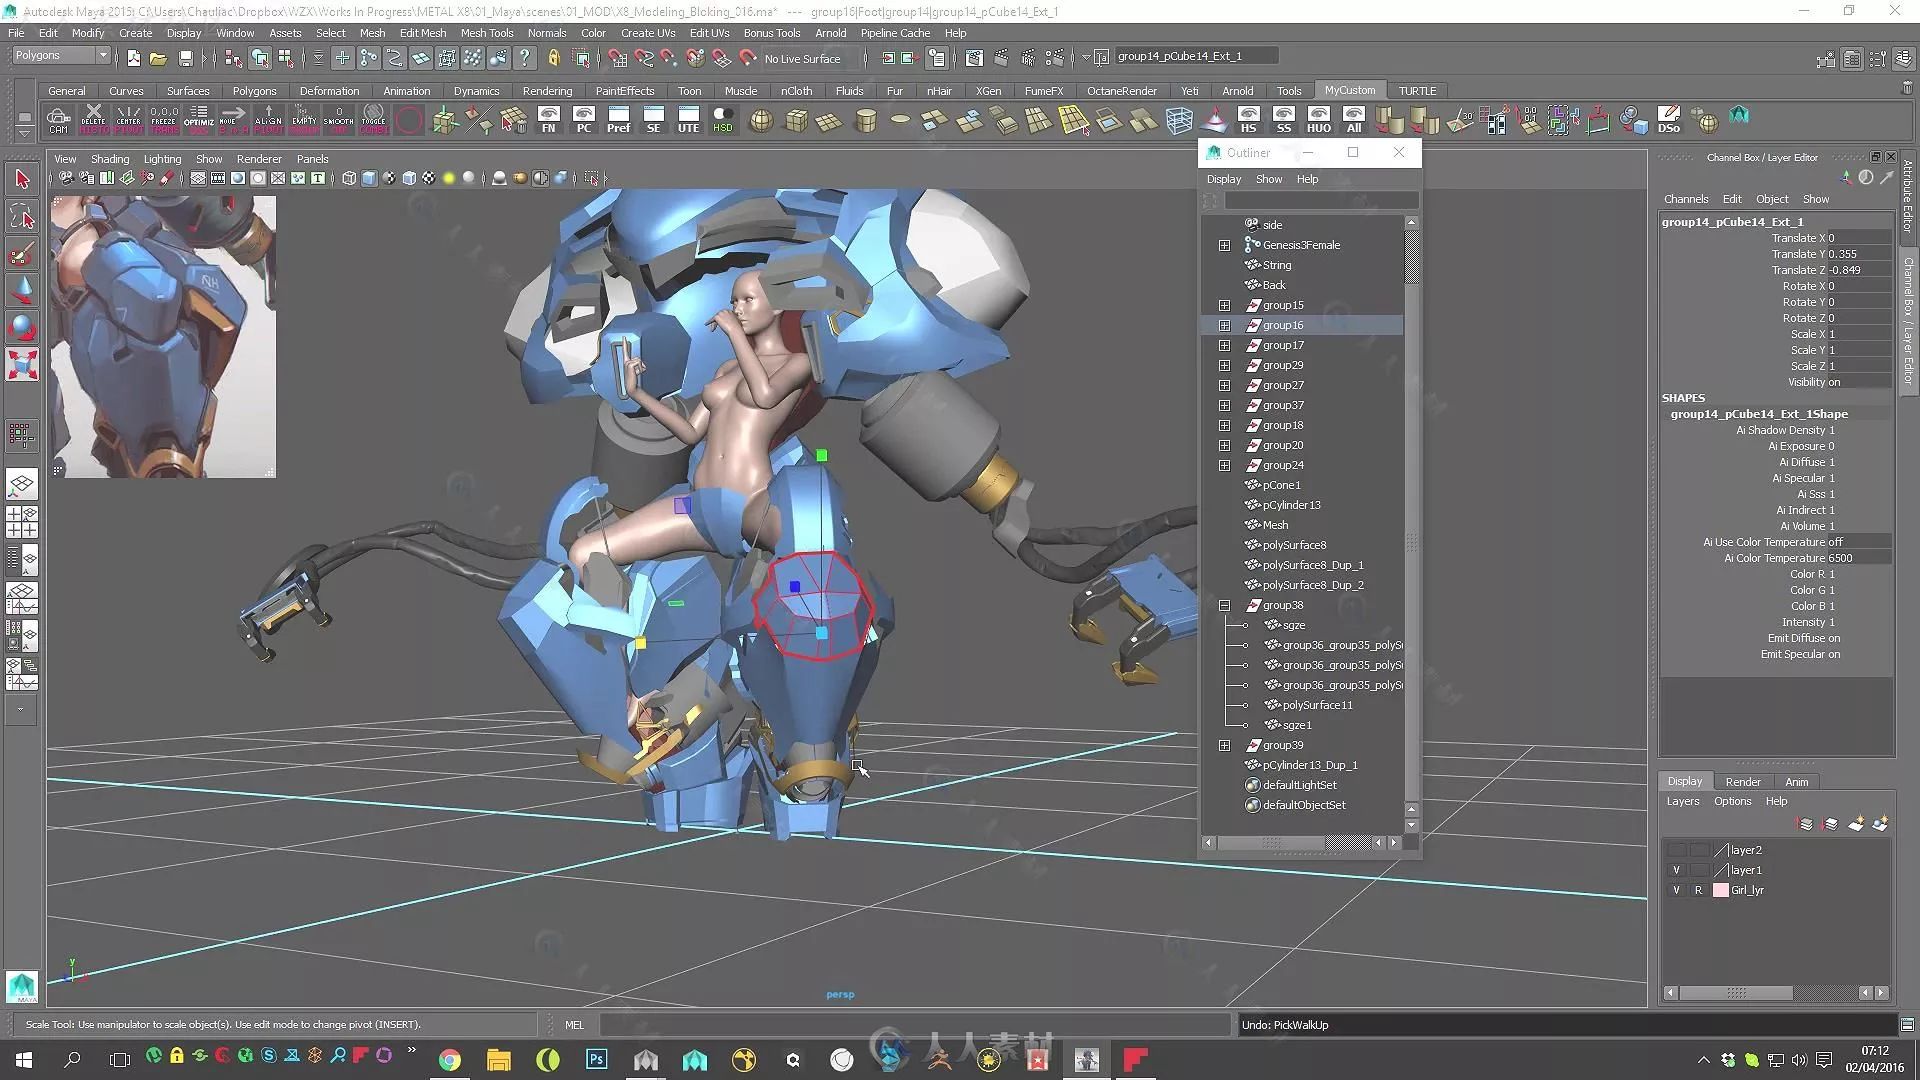Click the HUO shelf icon
The image size is (1920, 1080).
[x=1318, y=120]
